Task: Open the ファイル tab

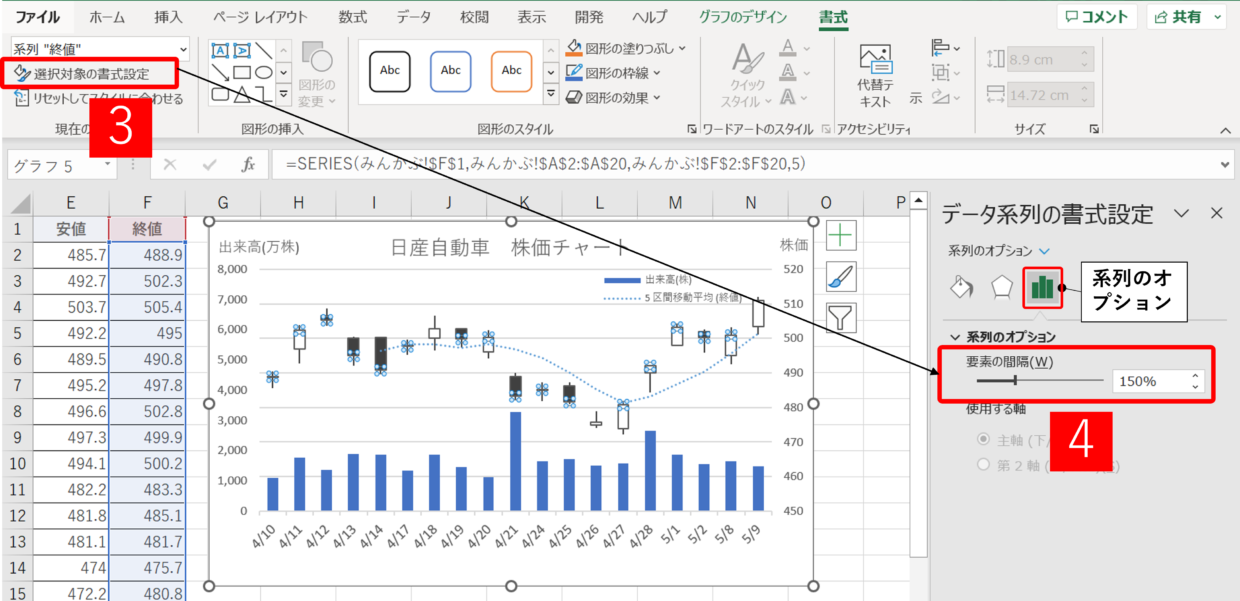Action: 37,17
